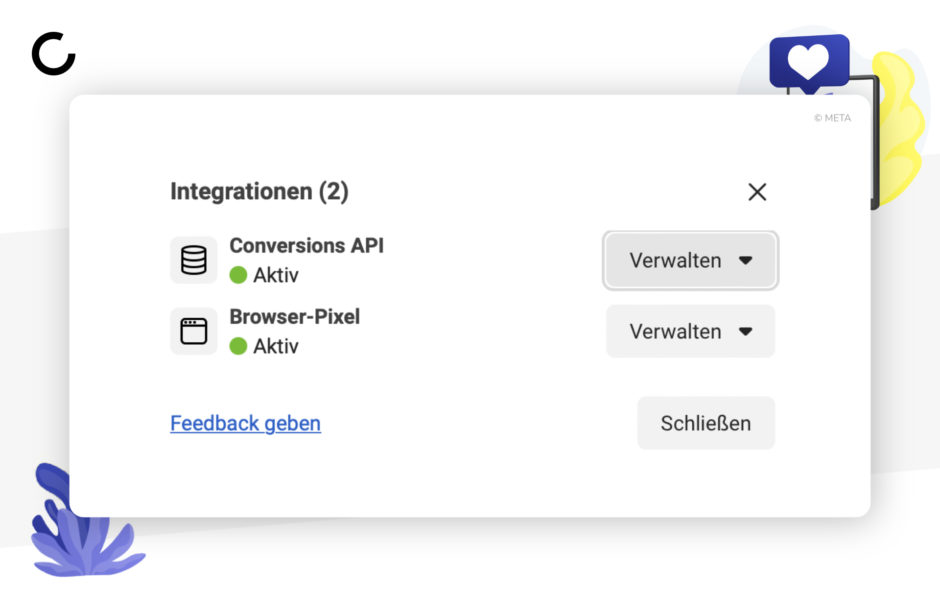Viewport: 940px width, 612px height.
Task: Click the Schließen button
Action: point(706,423)
